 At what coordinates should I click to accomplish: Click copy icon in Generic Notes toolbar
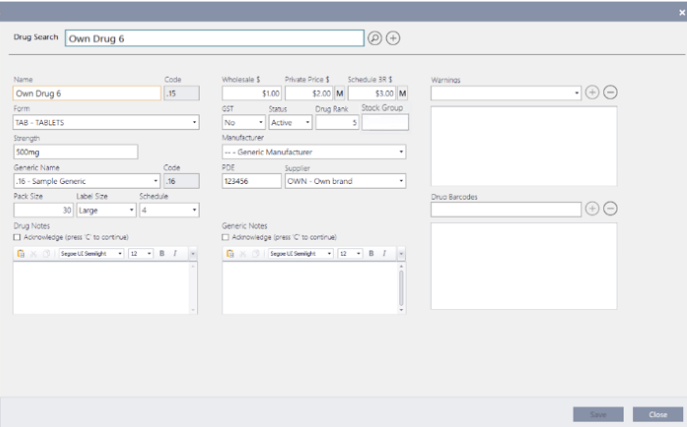click(255, 254)
